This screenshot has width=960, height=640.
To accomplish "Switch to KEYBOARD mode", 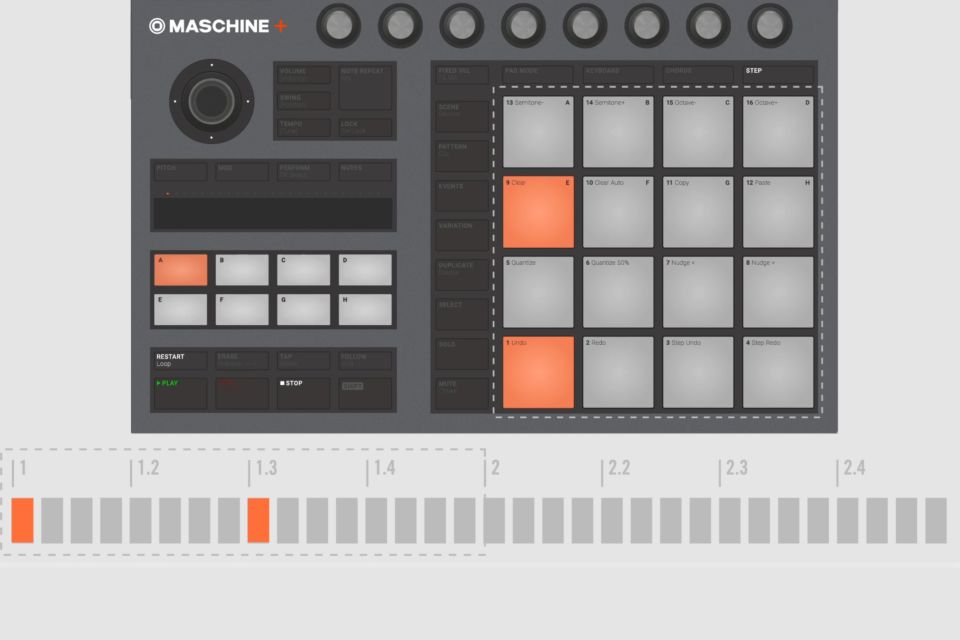I will coord(616,74).
